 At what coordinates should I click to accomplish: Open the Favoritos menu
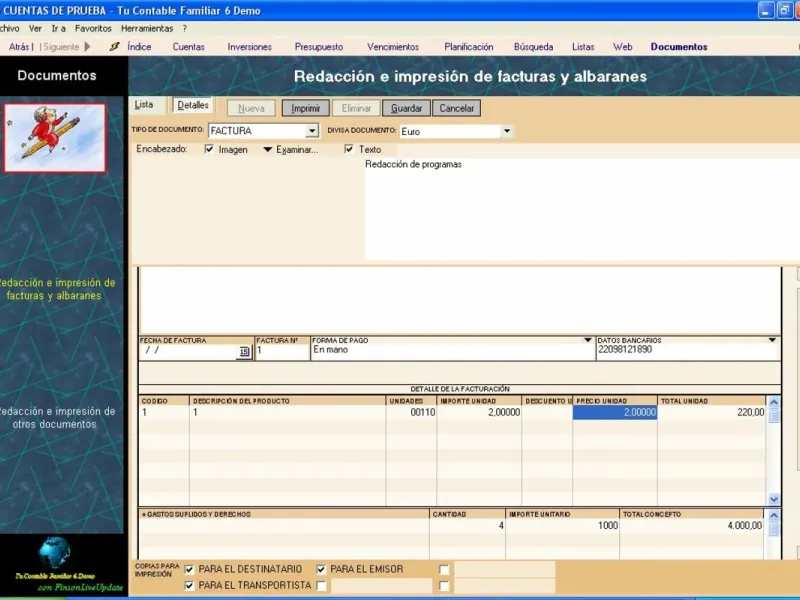(93, 29)
